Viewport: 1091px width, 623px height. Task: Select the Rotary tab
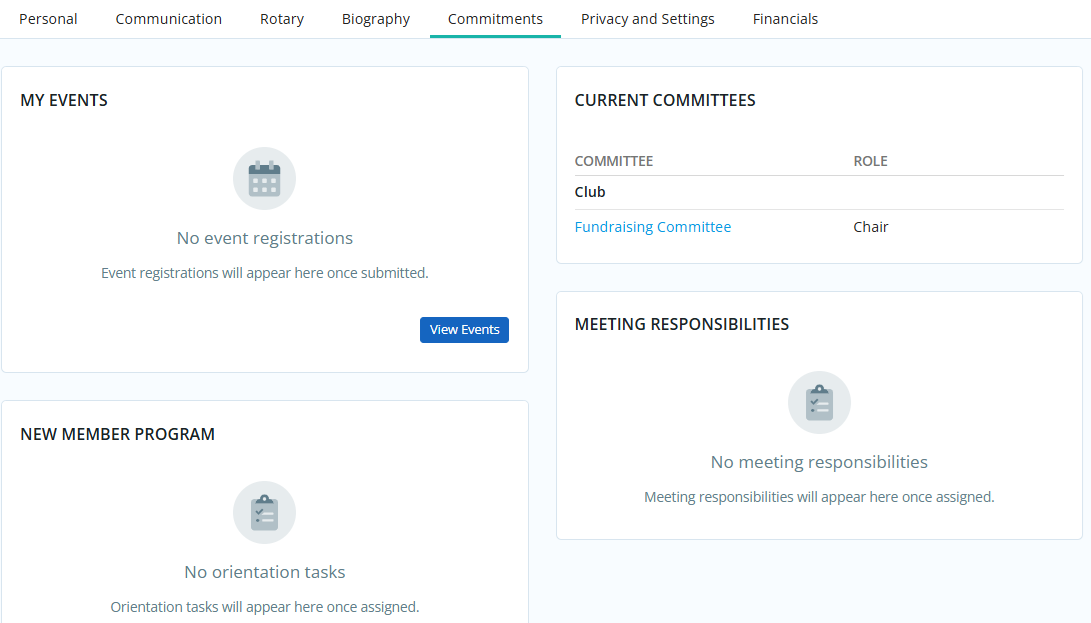(x=282, y=19)
